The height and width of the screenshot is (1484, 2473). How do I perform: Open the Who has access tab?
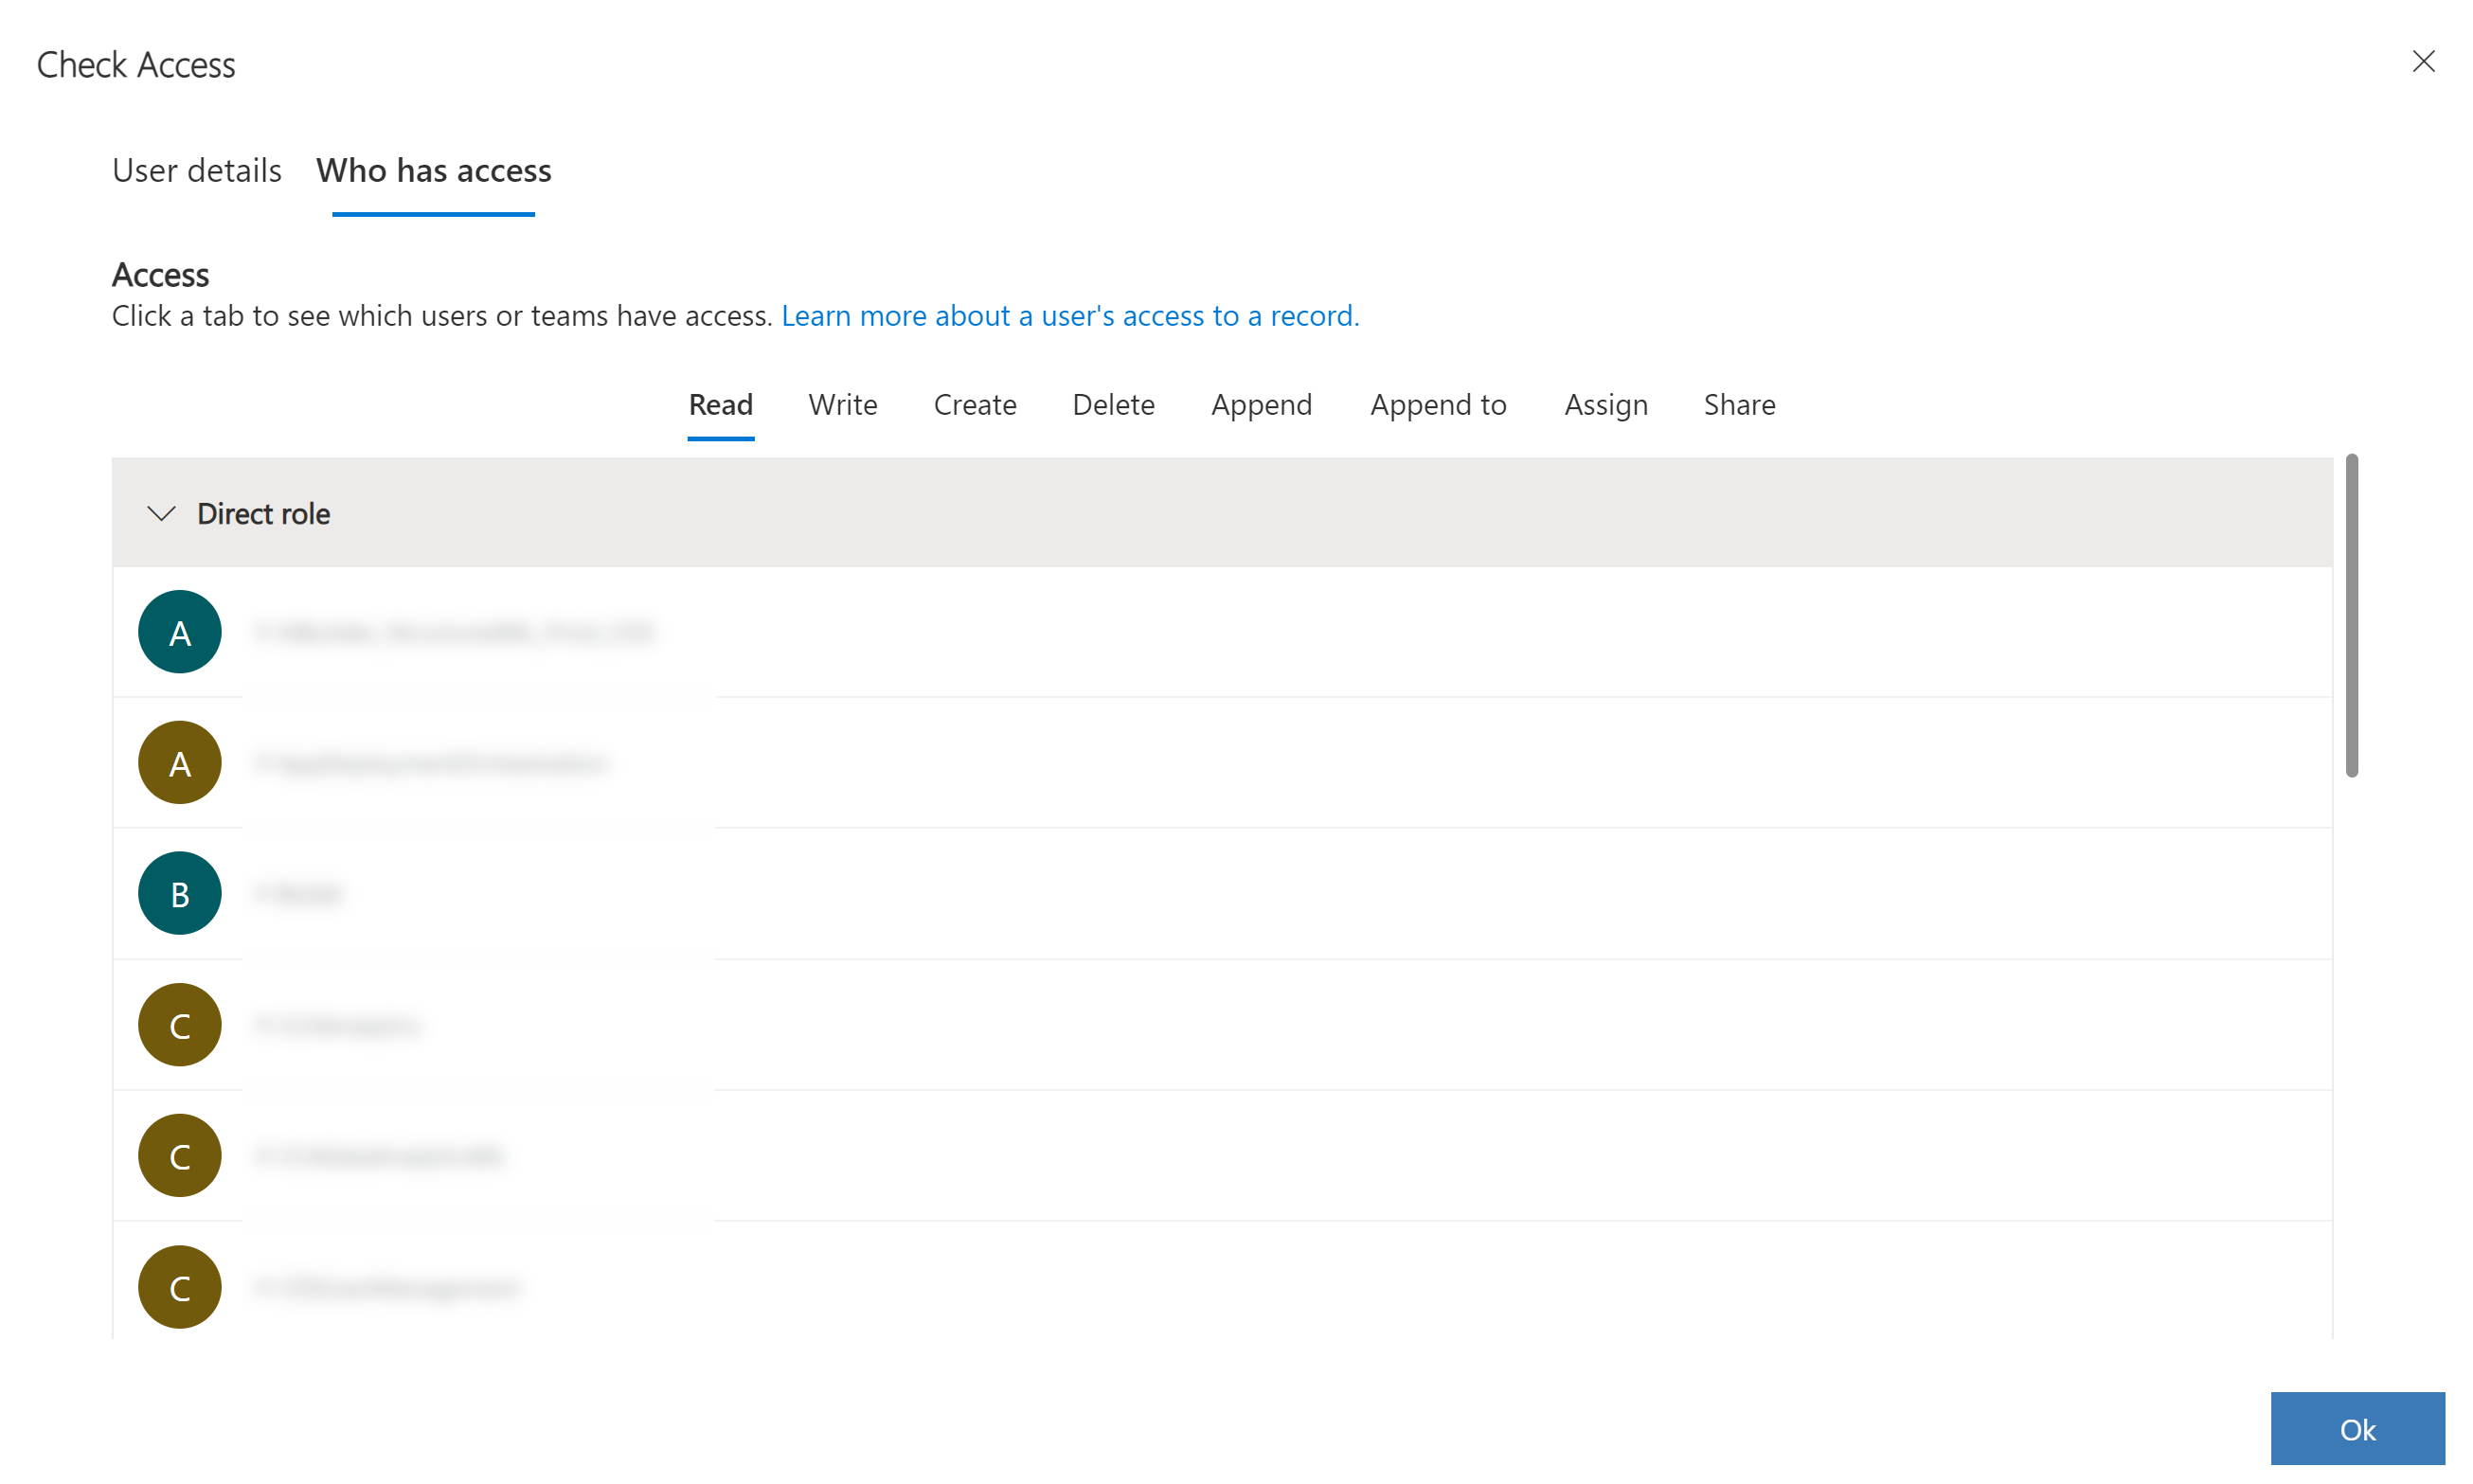click(x=435, y=168)
